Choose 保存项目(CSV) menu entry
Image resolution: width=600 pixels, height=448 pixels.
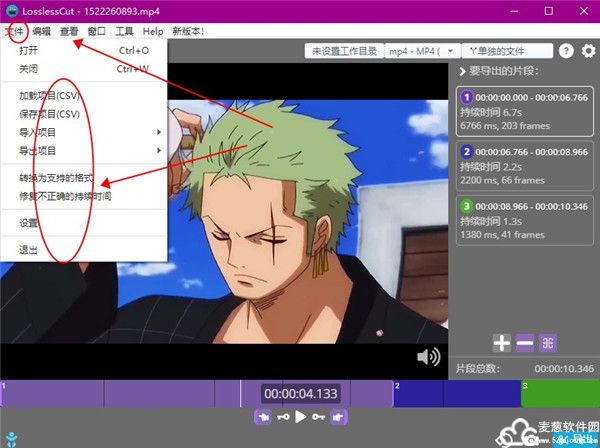(x=84, y=114)
